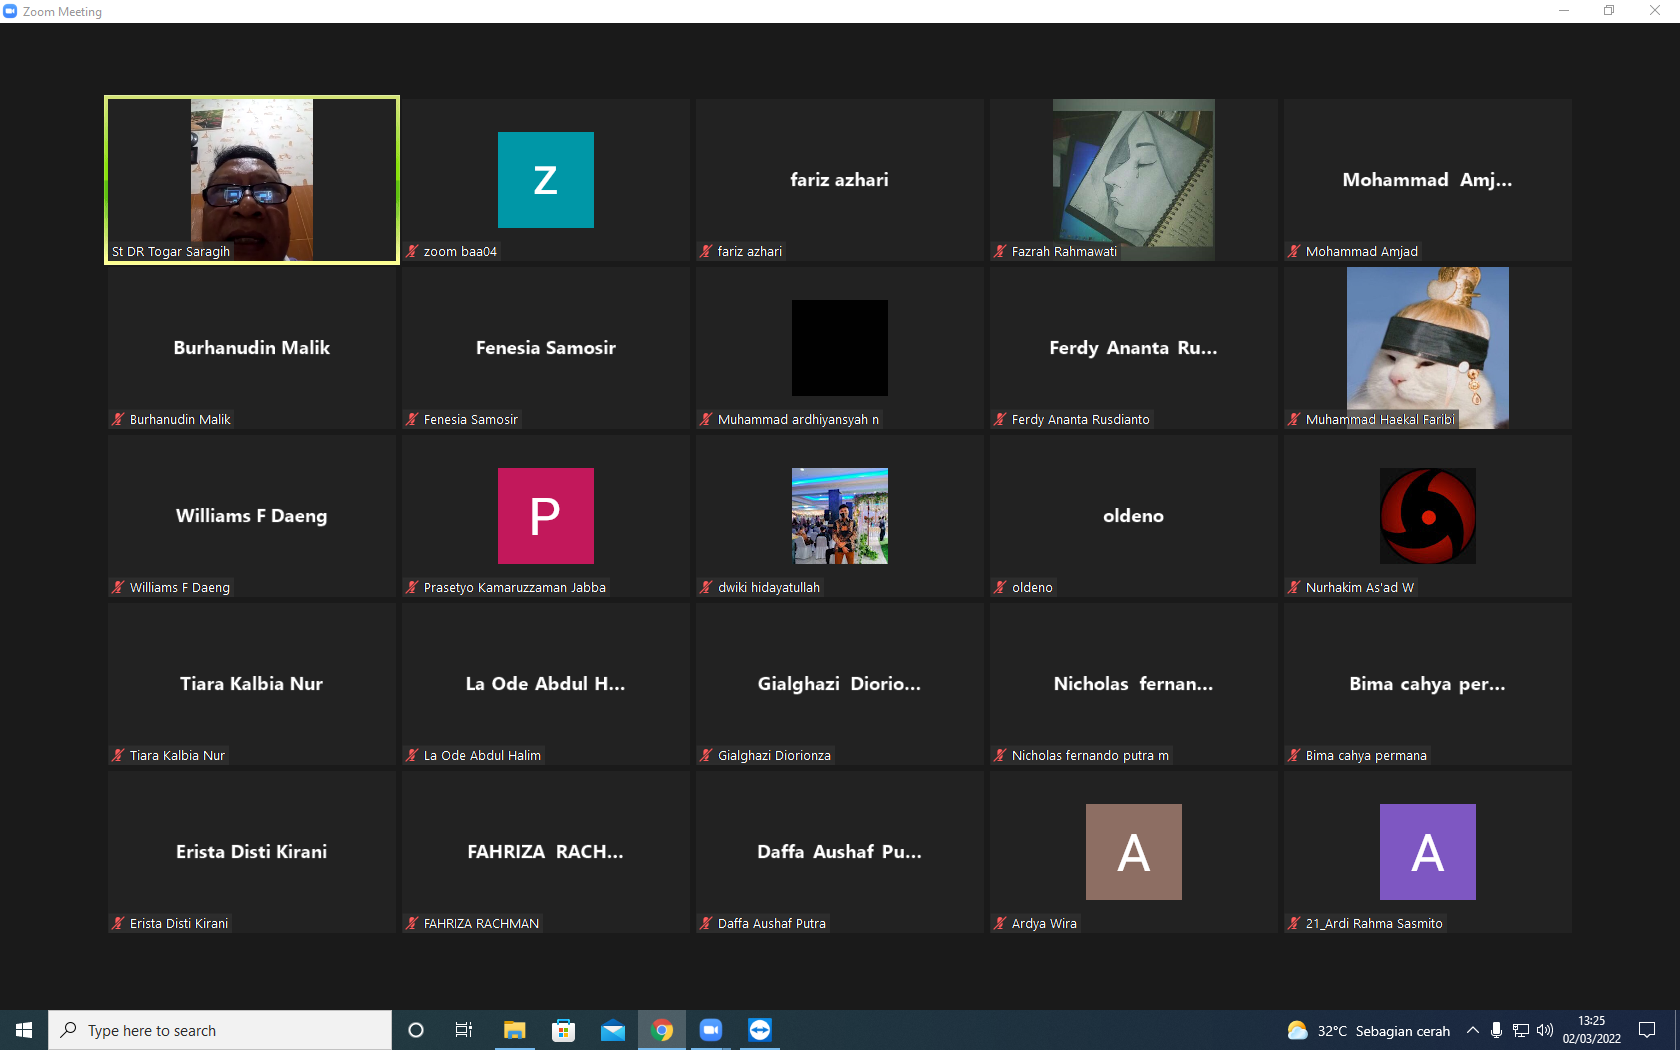Open Google Chrome from the taskbar
This screenshot has width=1680, height=1050.
point(662,1030)
